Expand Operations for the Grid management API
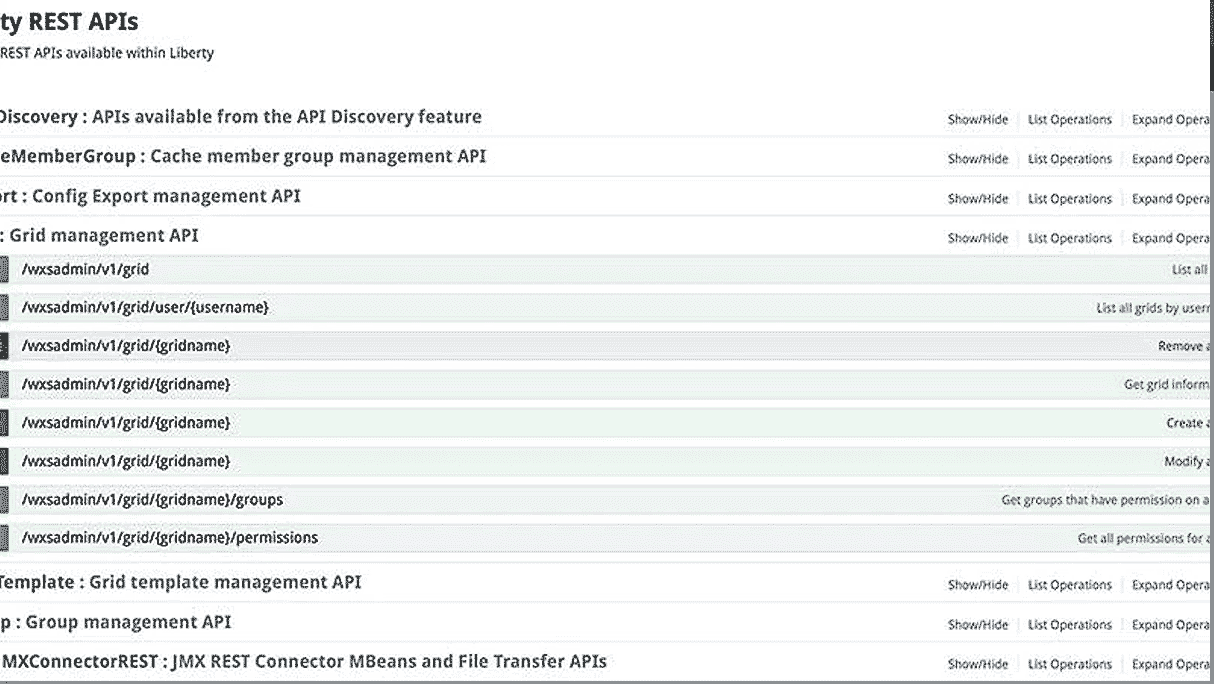Viewport: 1214px width, 684px height. click(1172, 238)
